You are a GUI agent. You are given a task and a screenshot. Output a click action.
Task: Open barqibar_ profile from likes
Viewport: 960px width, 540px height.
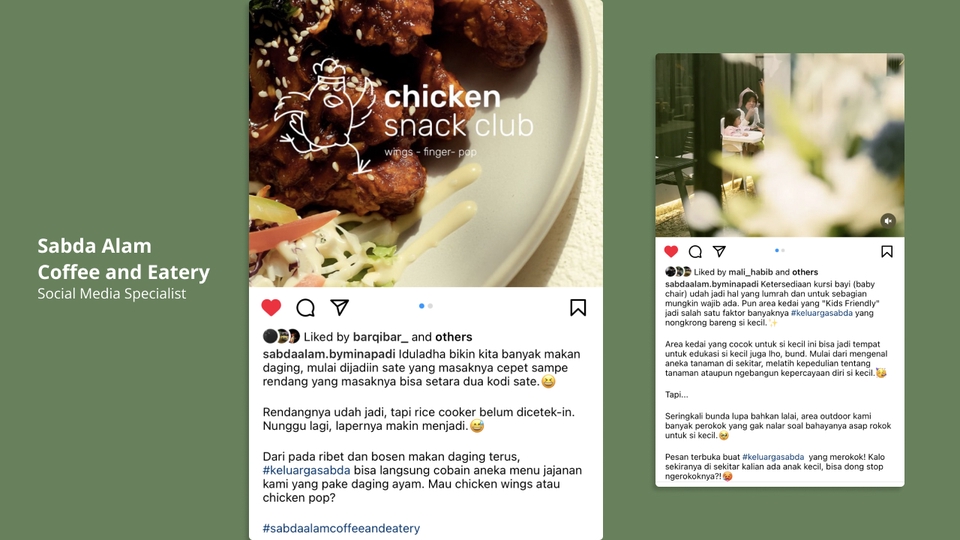click(380, 337)
